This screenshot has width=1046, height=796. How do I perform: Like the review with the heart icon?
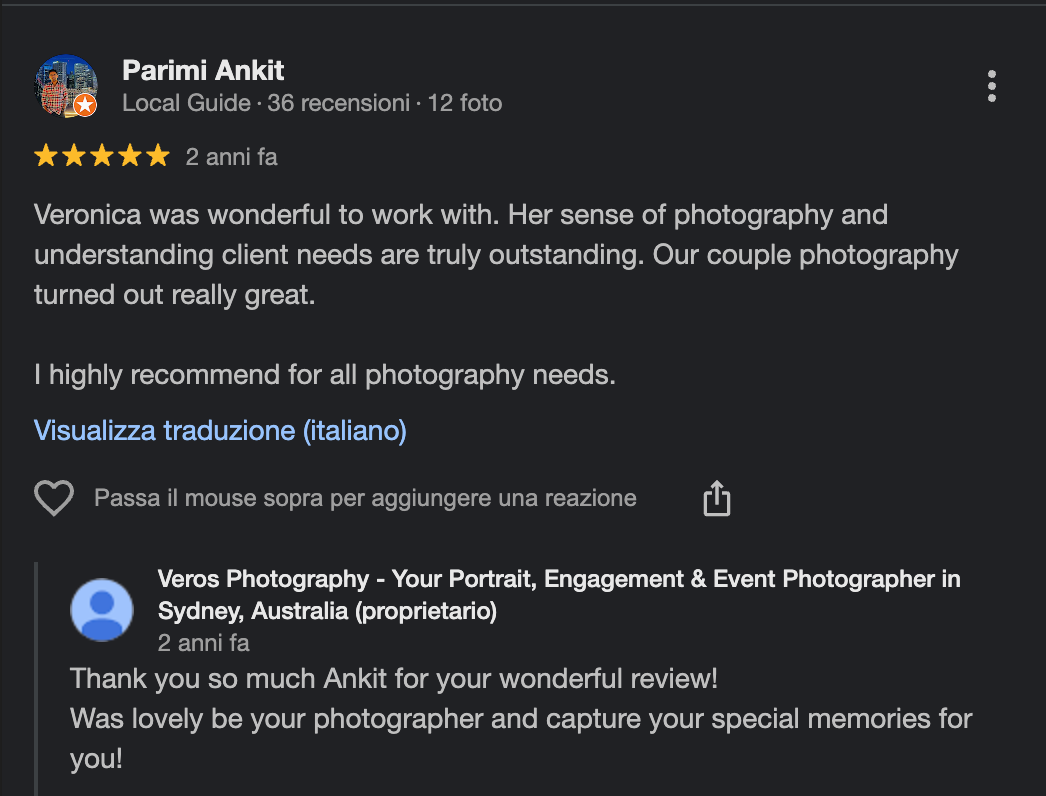(54, 498)
